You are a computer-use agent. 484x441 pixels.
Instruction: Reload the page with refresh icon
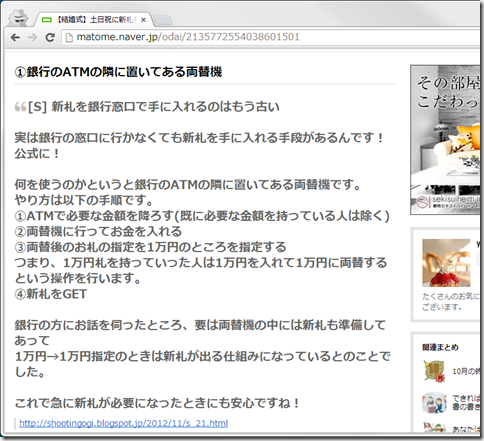click(50, 37)
